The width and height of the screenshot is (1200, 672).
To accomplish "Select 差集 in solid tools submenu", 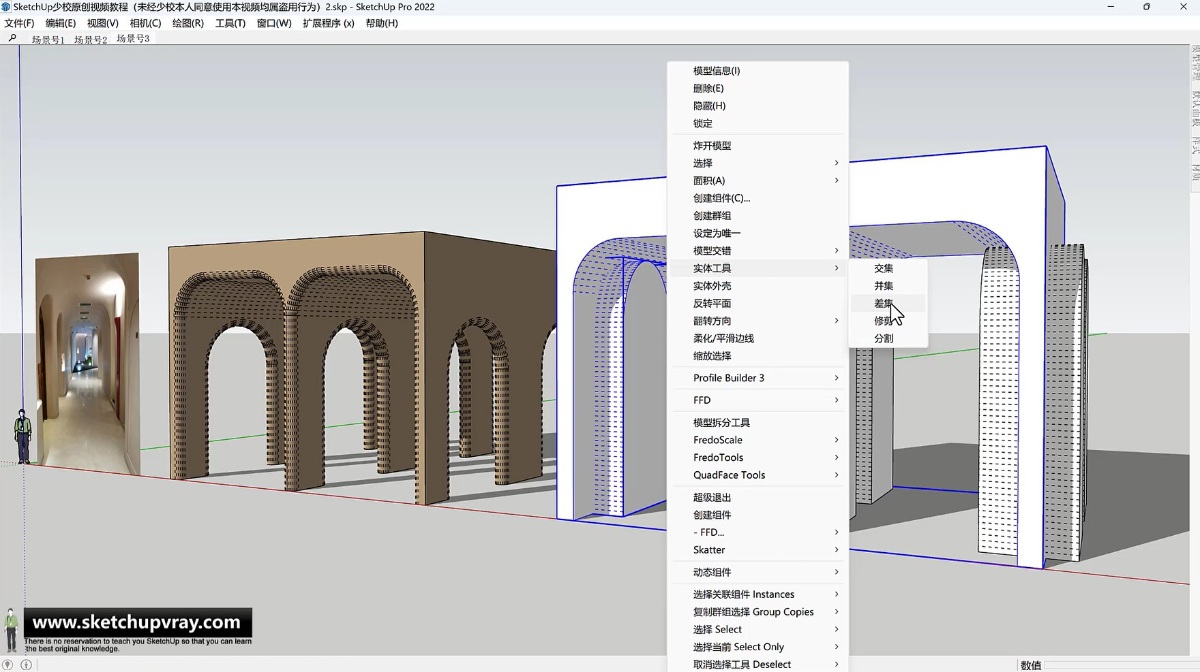I will pyautogui.click(x=887, y=304).
